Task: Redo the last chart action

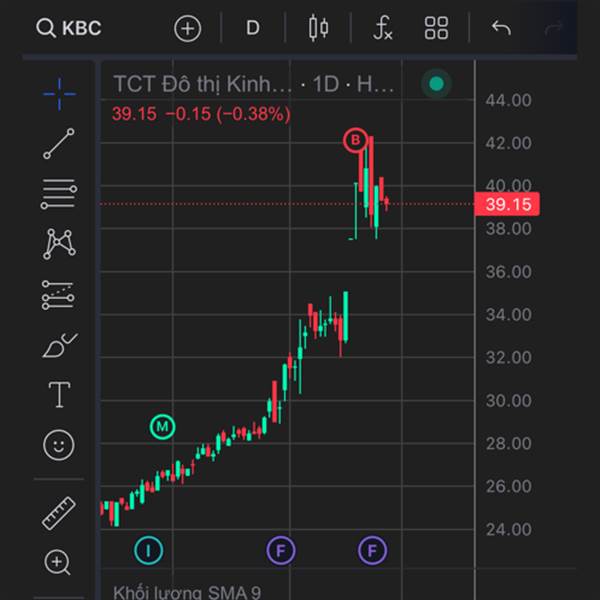Action: (553, 28)
